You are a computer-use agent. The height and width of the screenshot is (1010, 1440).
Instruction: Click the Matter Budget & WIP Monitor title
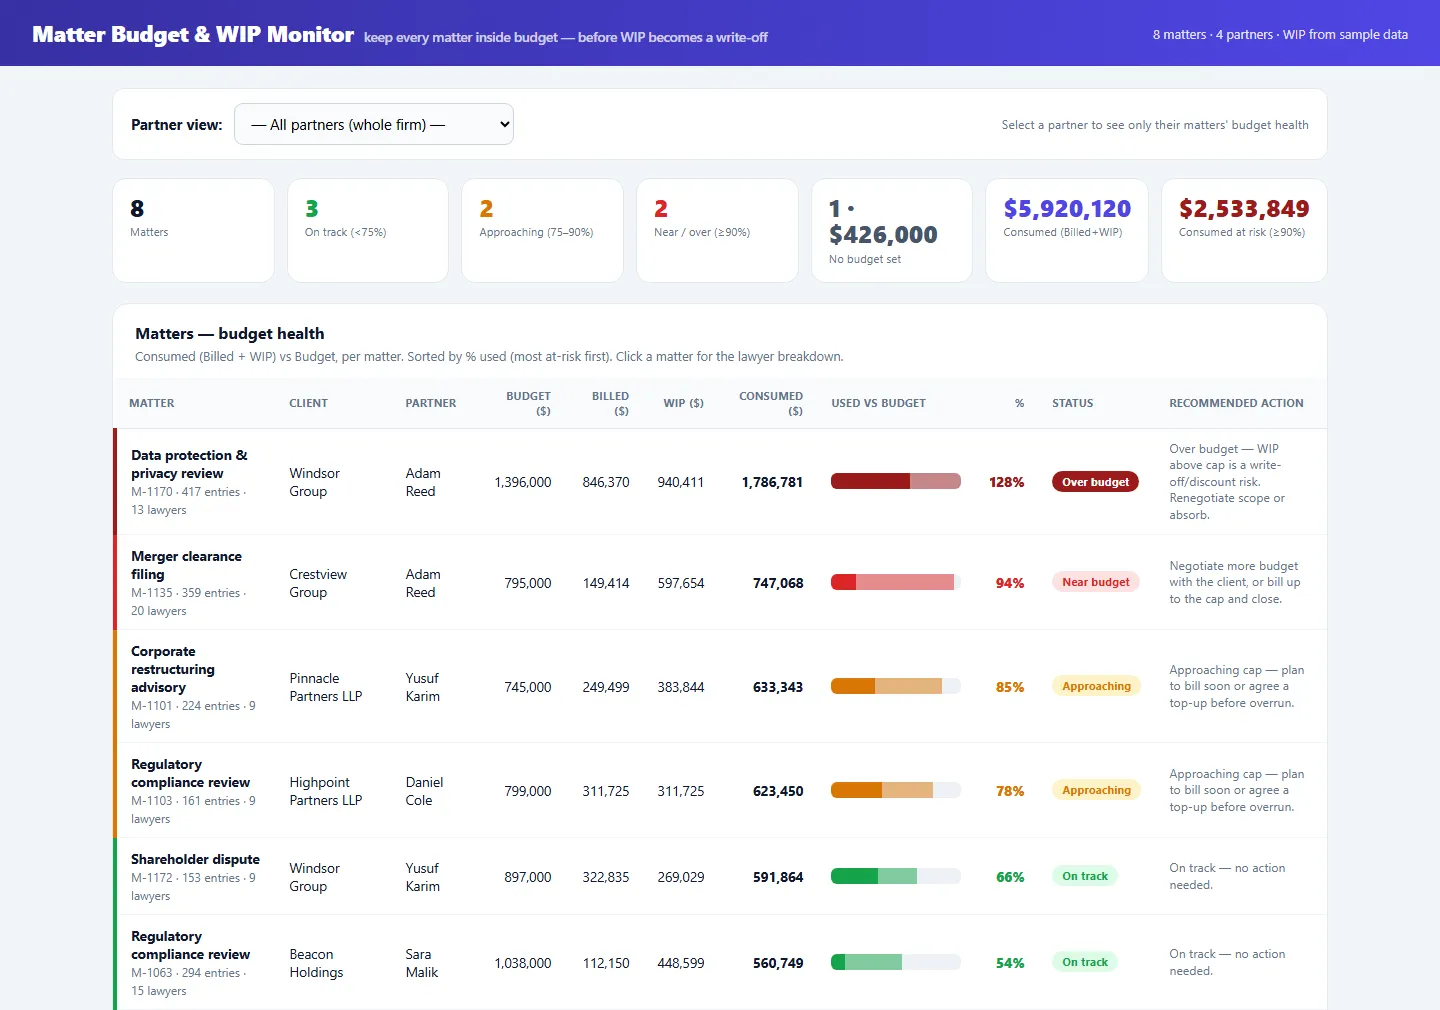tap(193, 34)
